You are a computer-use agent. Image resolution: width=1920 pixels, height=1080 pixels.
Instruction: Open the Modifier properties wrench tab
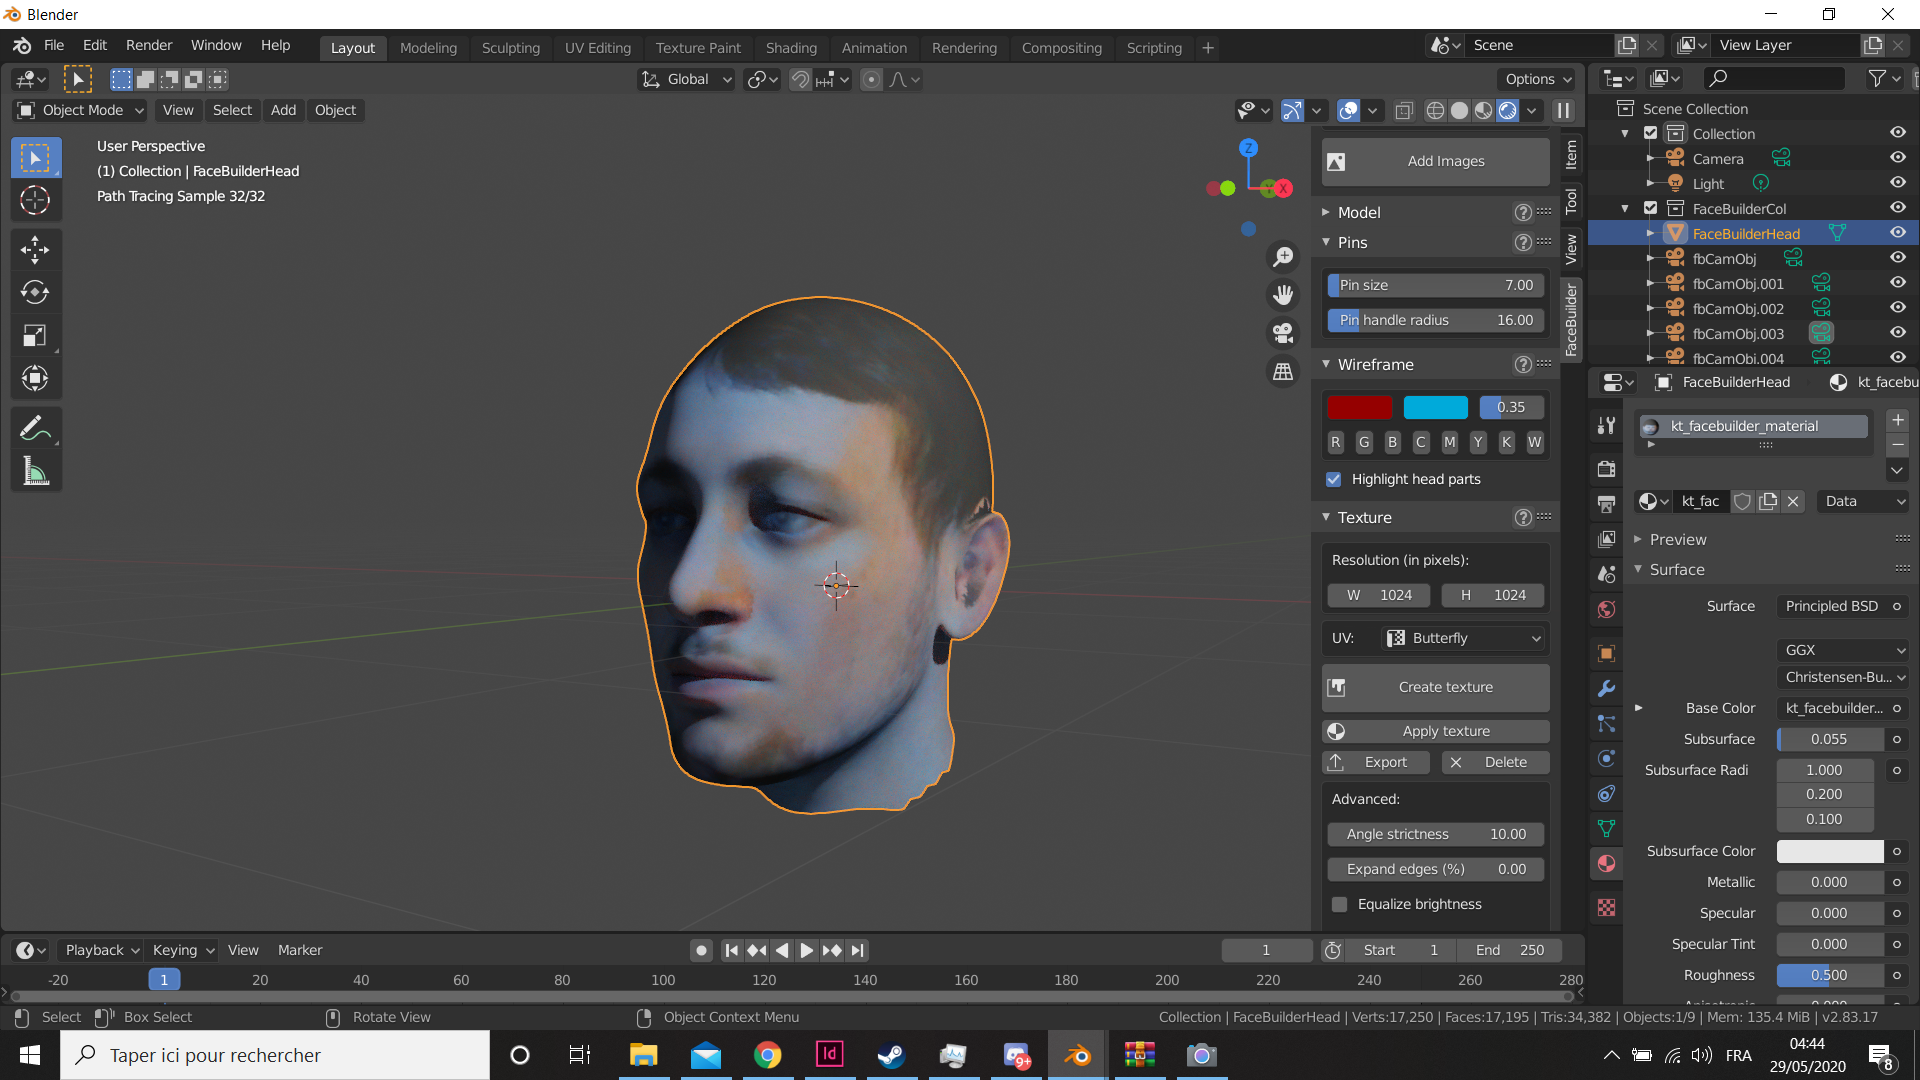(1607, 689)
